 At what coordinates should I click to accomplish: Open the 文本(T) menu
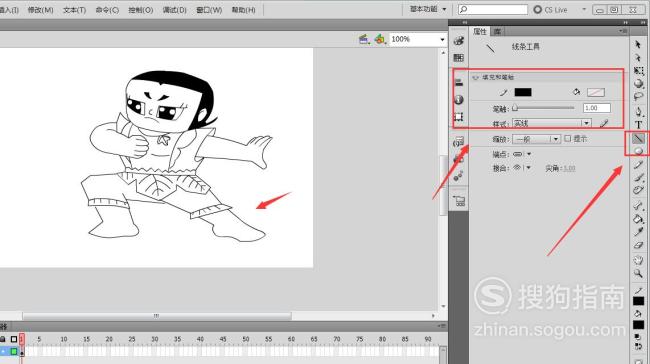click(x=74, y=10)
